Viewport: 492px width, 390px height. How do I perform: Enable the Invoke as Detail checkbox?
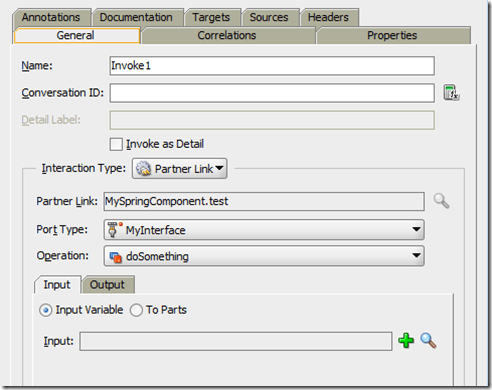point(116,144)
